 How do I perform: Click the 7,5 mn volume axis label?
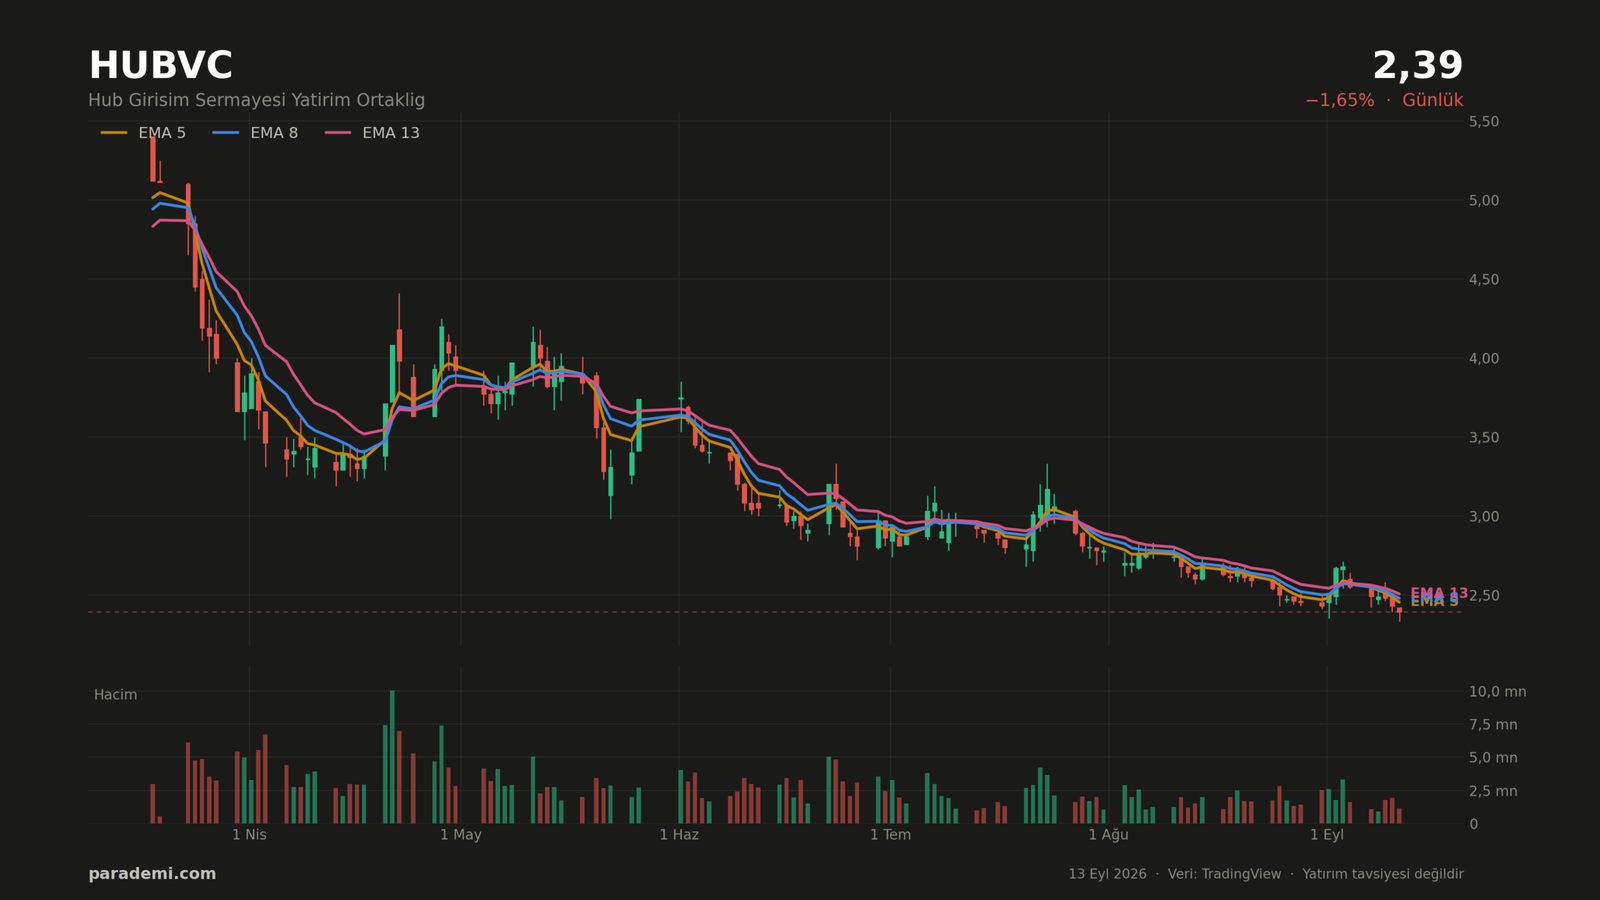1493,724
